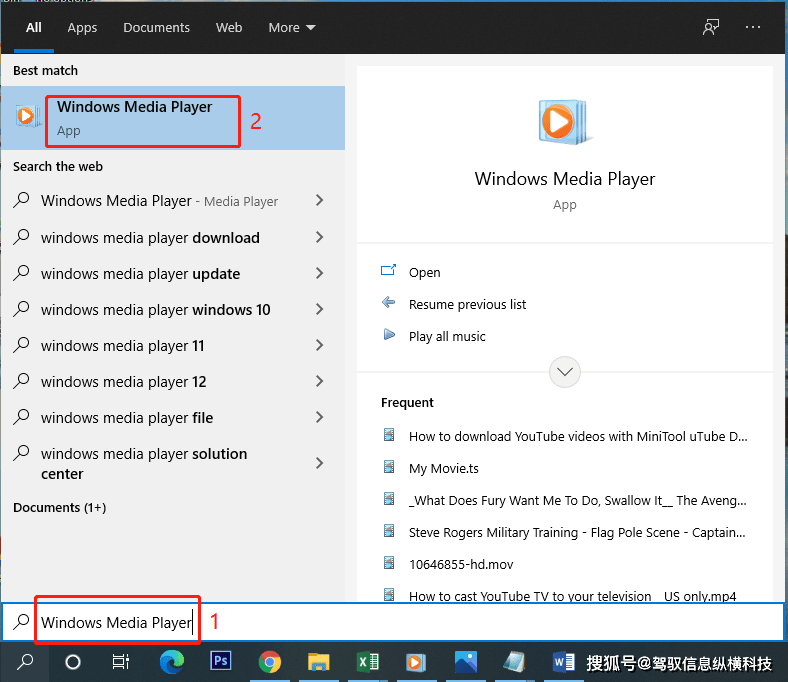The image size is (788, 682).
Task: Click the Open window icon
Action: pos(388,270)
